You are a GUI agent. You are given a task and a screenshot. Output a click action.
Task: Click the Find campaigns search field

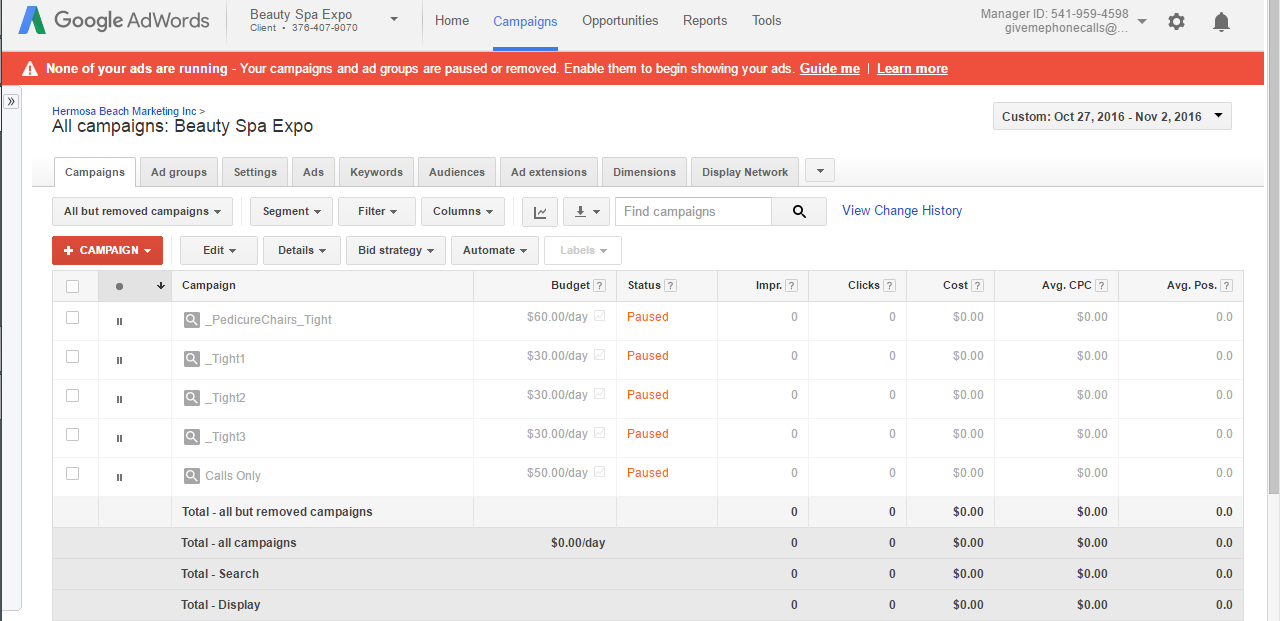coord(693,212)
